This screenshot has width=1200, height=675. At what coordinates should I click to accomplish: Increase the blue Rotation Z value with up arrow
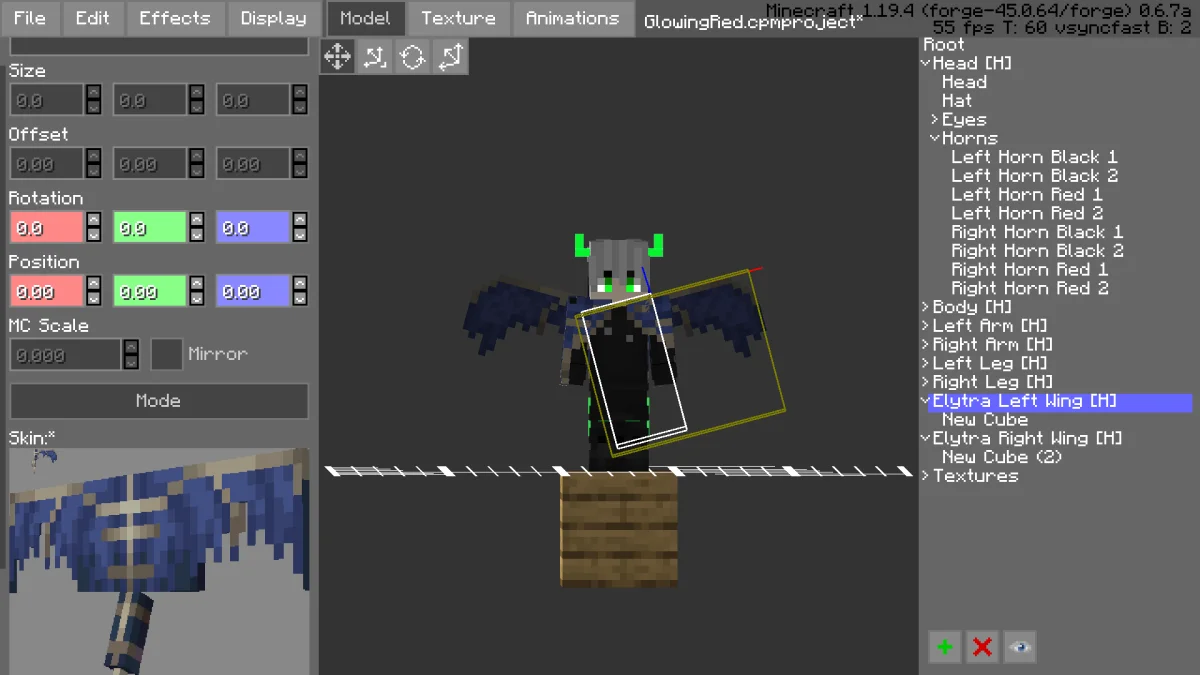[300, 220]
